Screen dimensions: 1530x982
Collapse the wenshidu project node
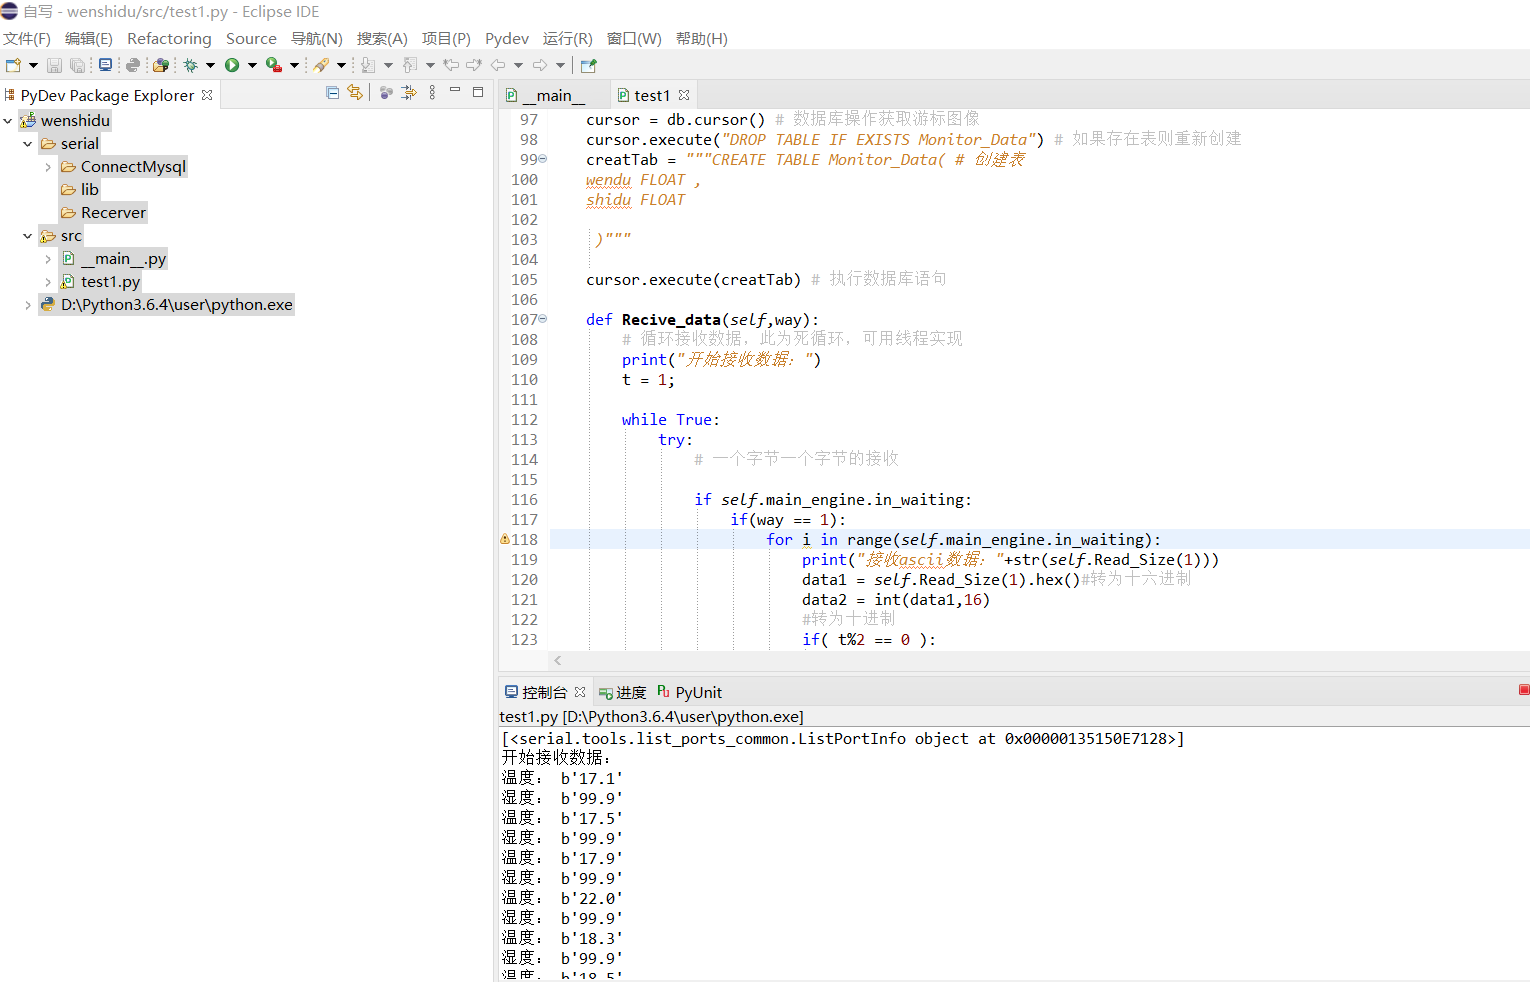click(8, 121)
